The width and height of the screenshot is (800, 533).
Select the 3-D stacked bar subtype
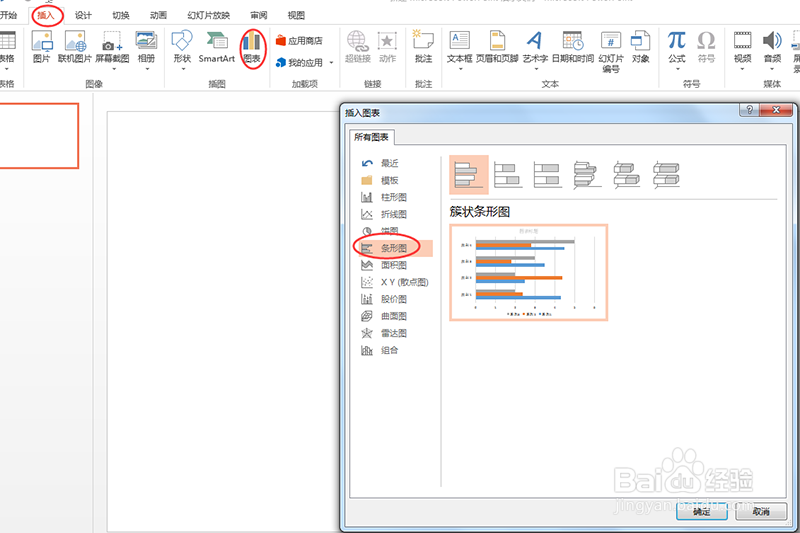point(627,175)
